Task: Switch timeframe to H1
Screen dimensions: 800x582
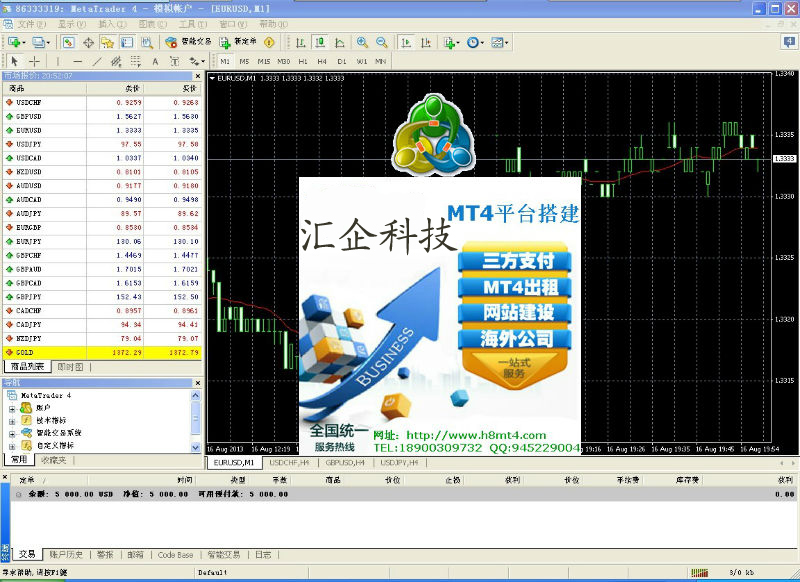Action: tap(303, 61)
